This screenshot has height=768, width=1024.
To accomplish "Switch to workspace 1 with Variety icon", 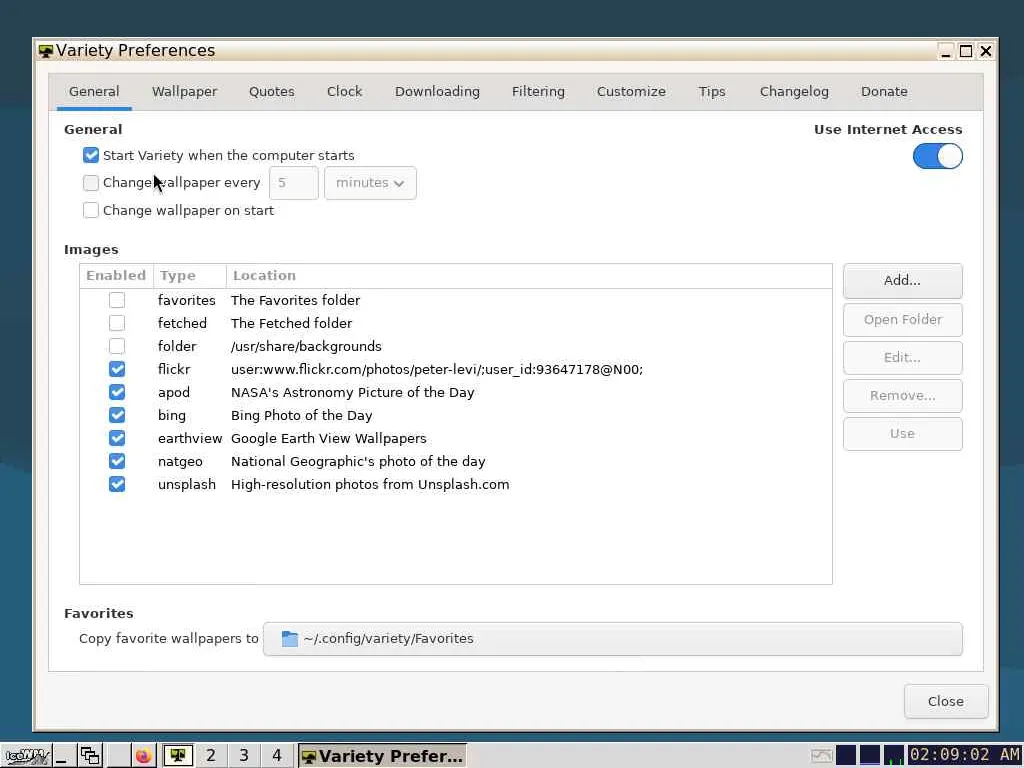I will click(177, 756).
